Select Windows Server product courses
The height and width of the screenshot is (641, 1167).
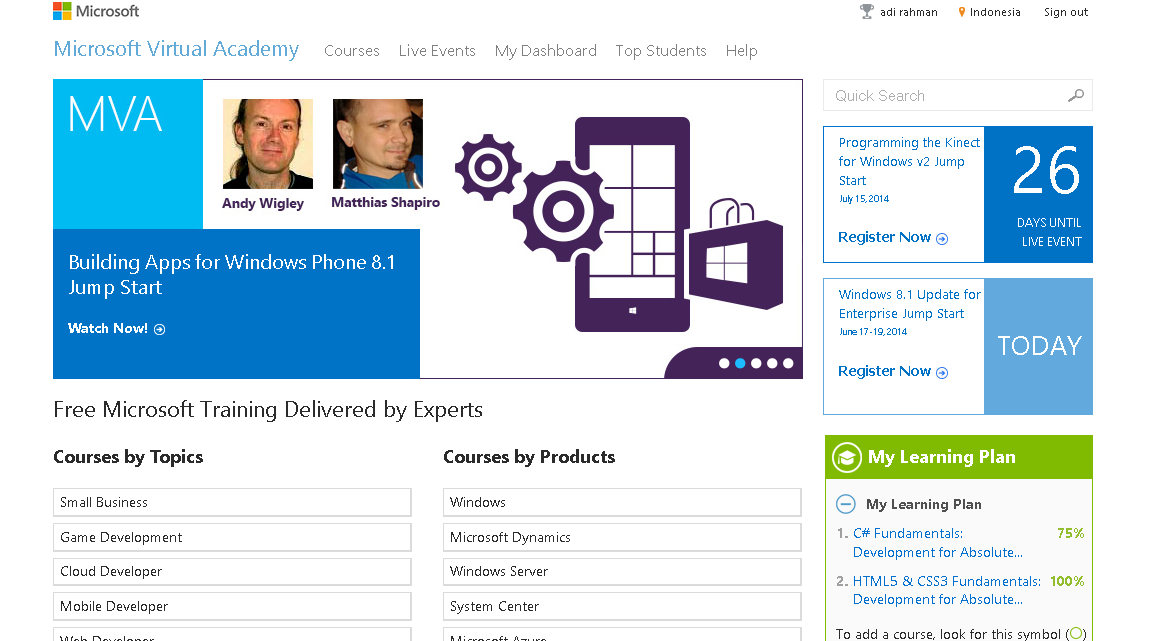pos(622,572)
